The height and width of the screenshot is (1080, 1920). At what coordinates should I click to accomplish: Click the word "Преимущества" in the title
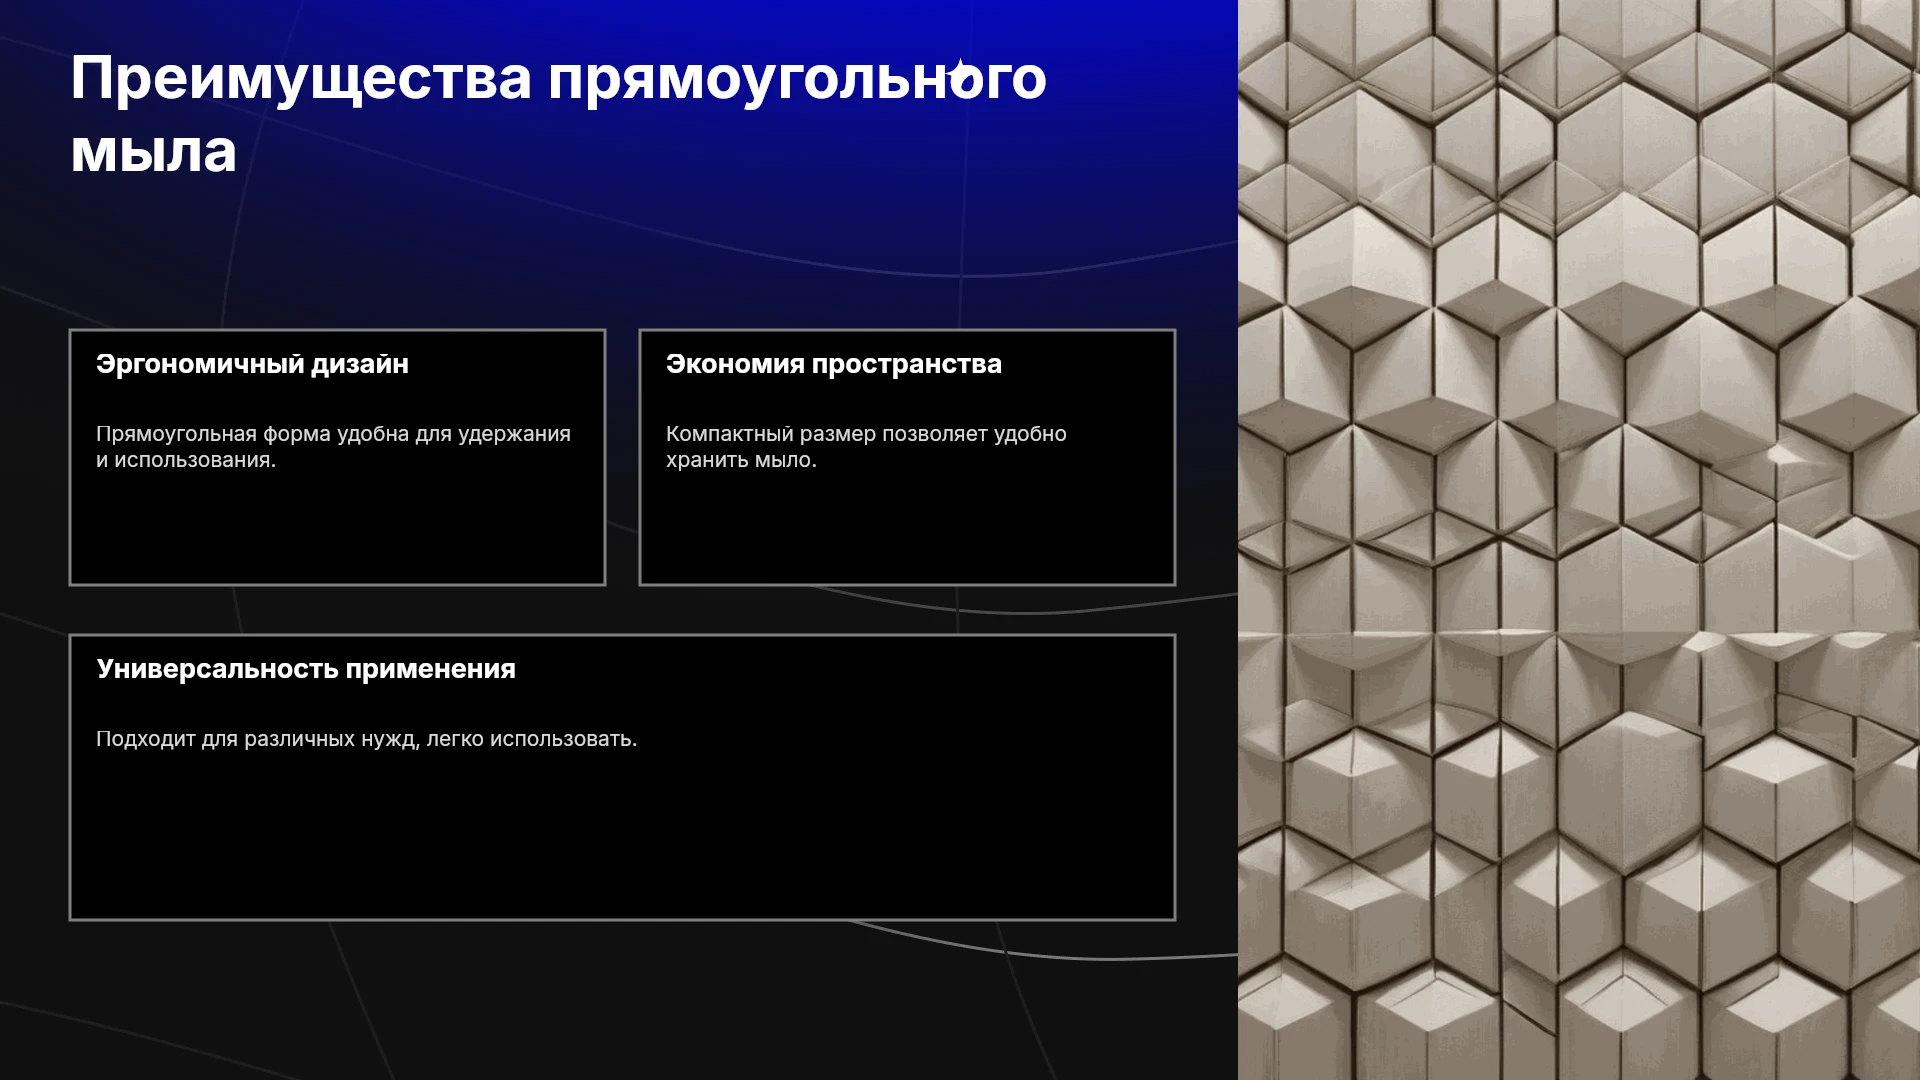pos(301,79)
